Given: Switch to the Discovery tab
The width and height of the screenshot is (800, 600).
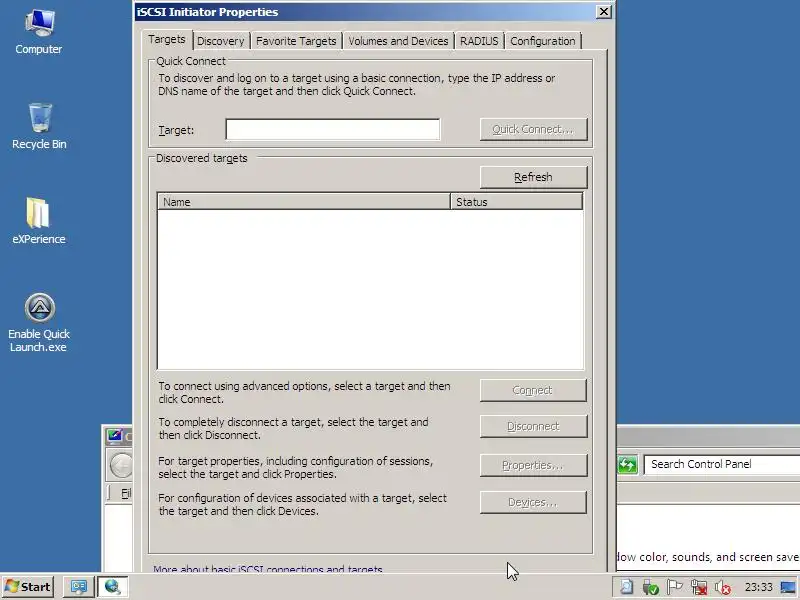Looking at the screenshot, I should (220, 41).
